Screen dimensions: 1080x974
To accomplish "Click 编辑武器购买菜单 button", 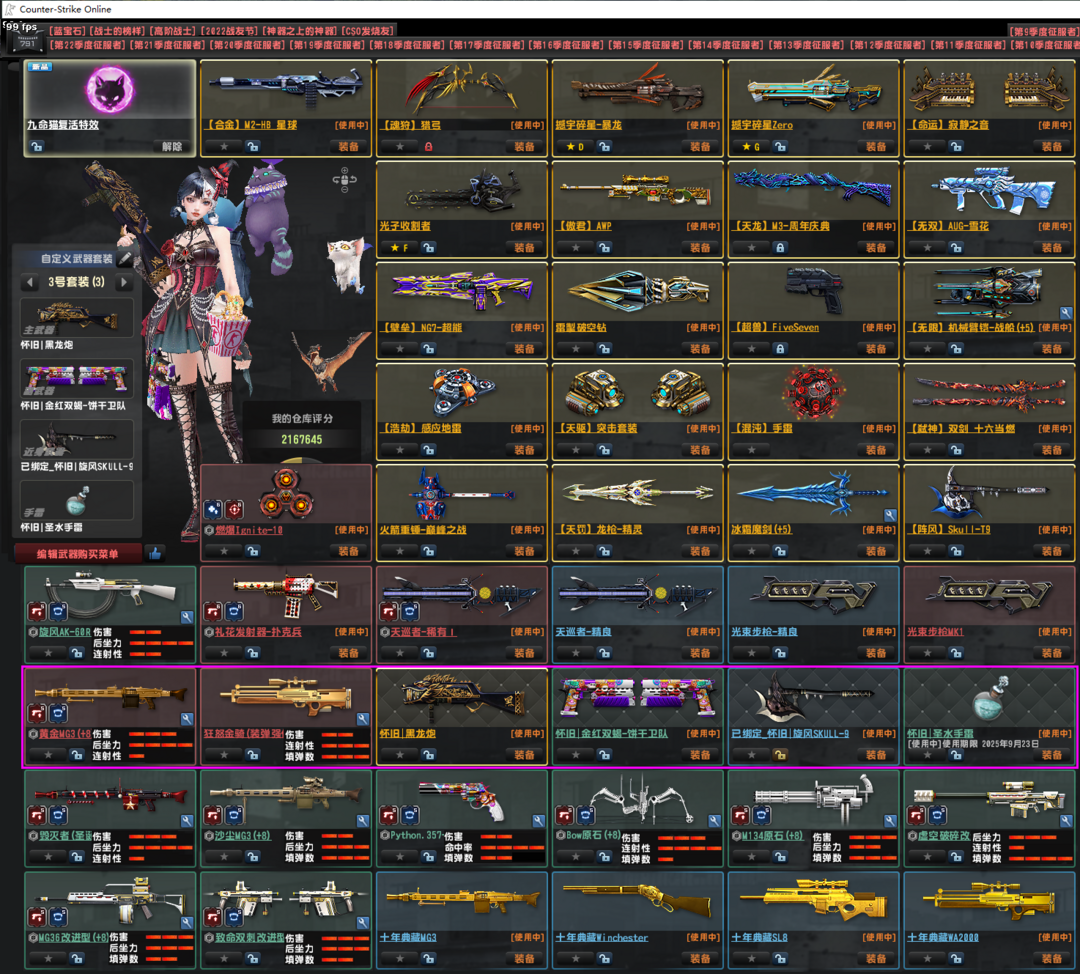I will click(x=78, y=554).
